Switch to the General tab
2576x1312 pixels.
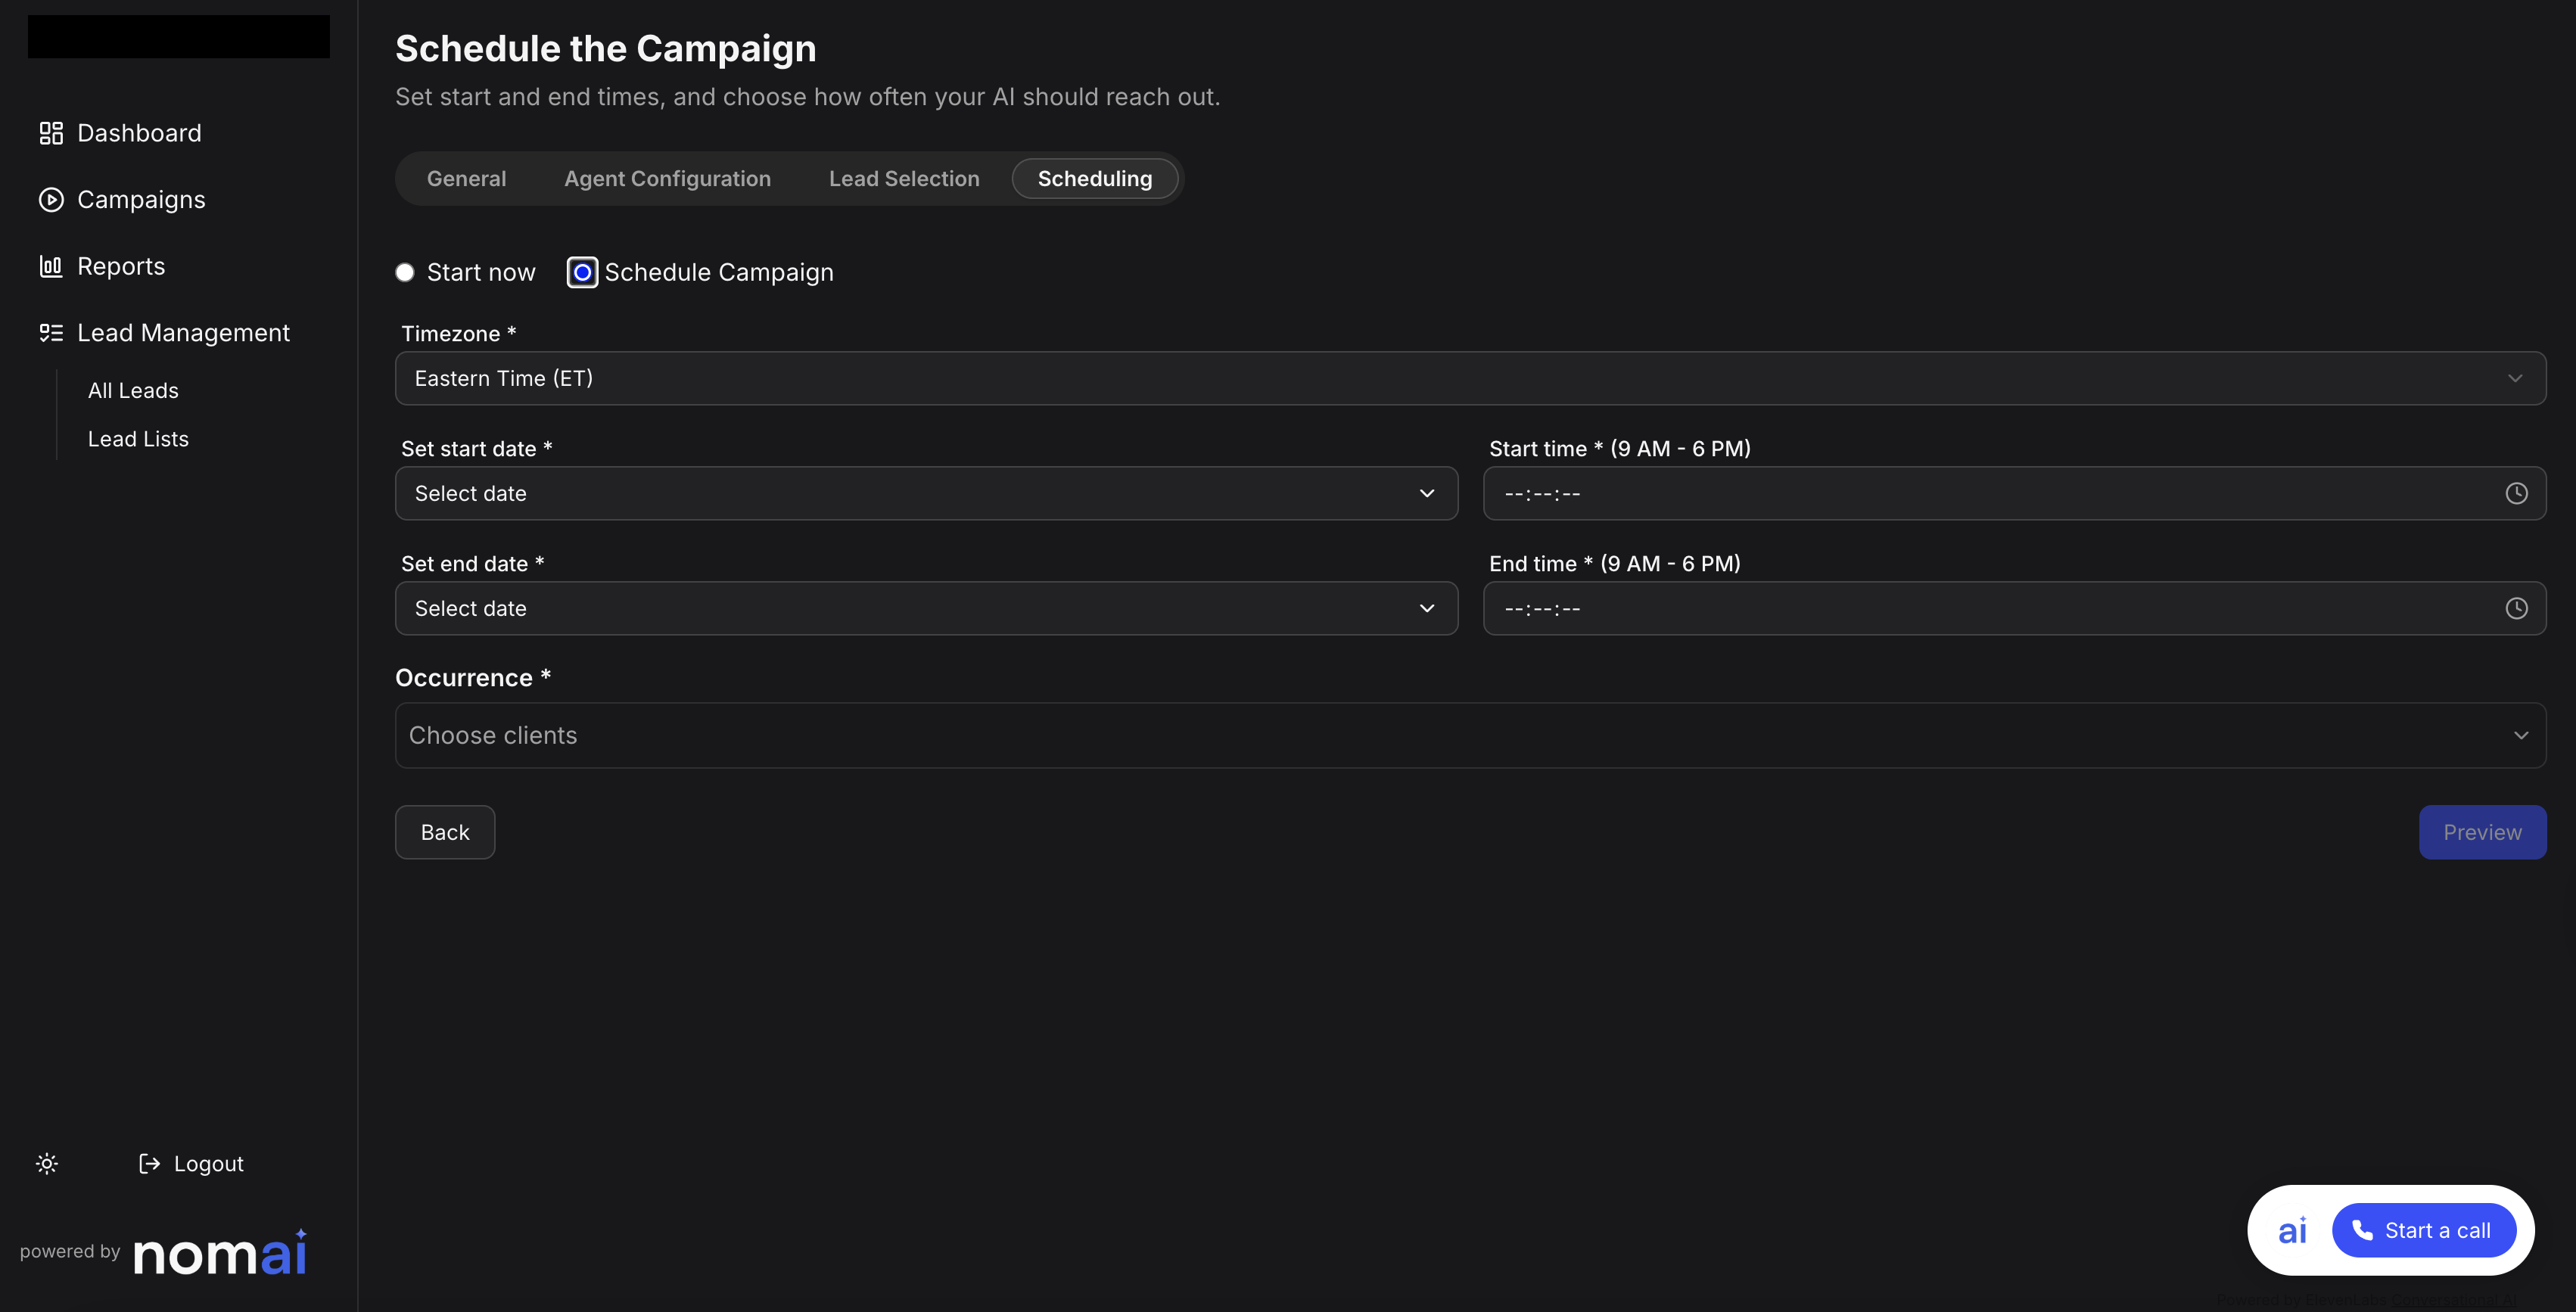pos(466,179)
